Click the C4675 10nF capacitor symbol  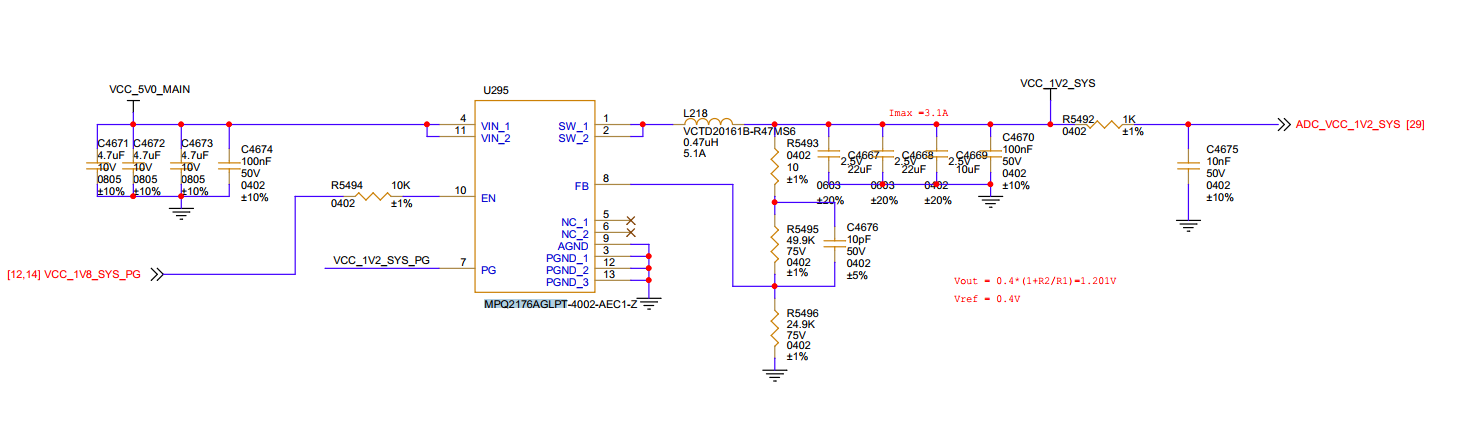pos(1187,166)
